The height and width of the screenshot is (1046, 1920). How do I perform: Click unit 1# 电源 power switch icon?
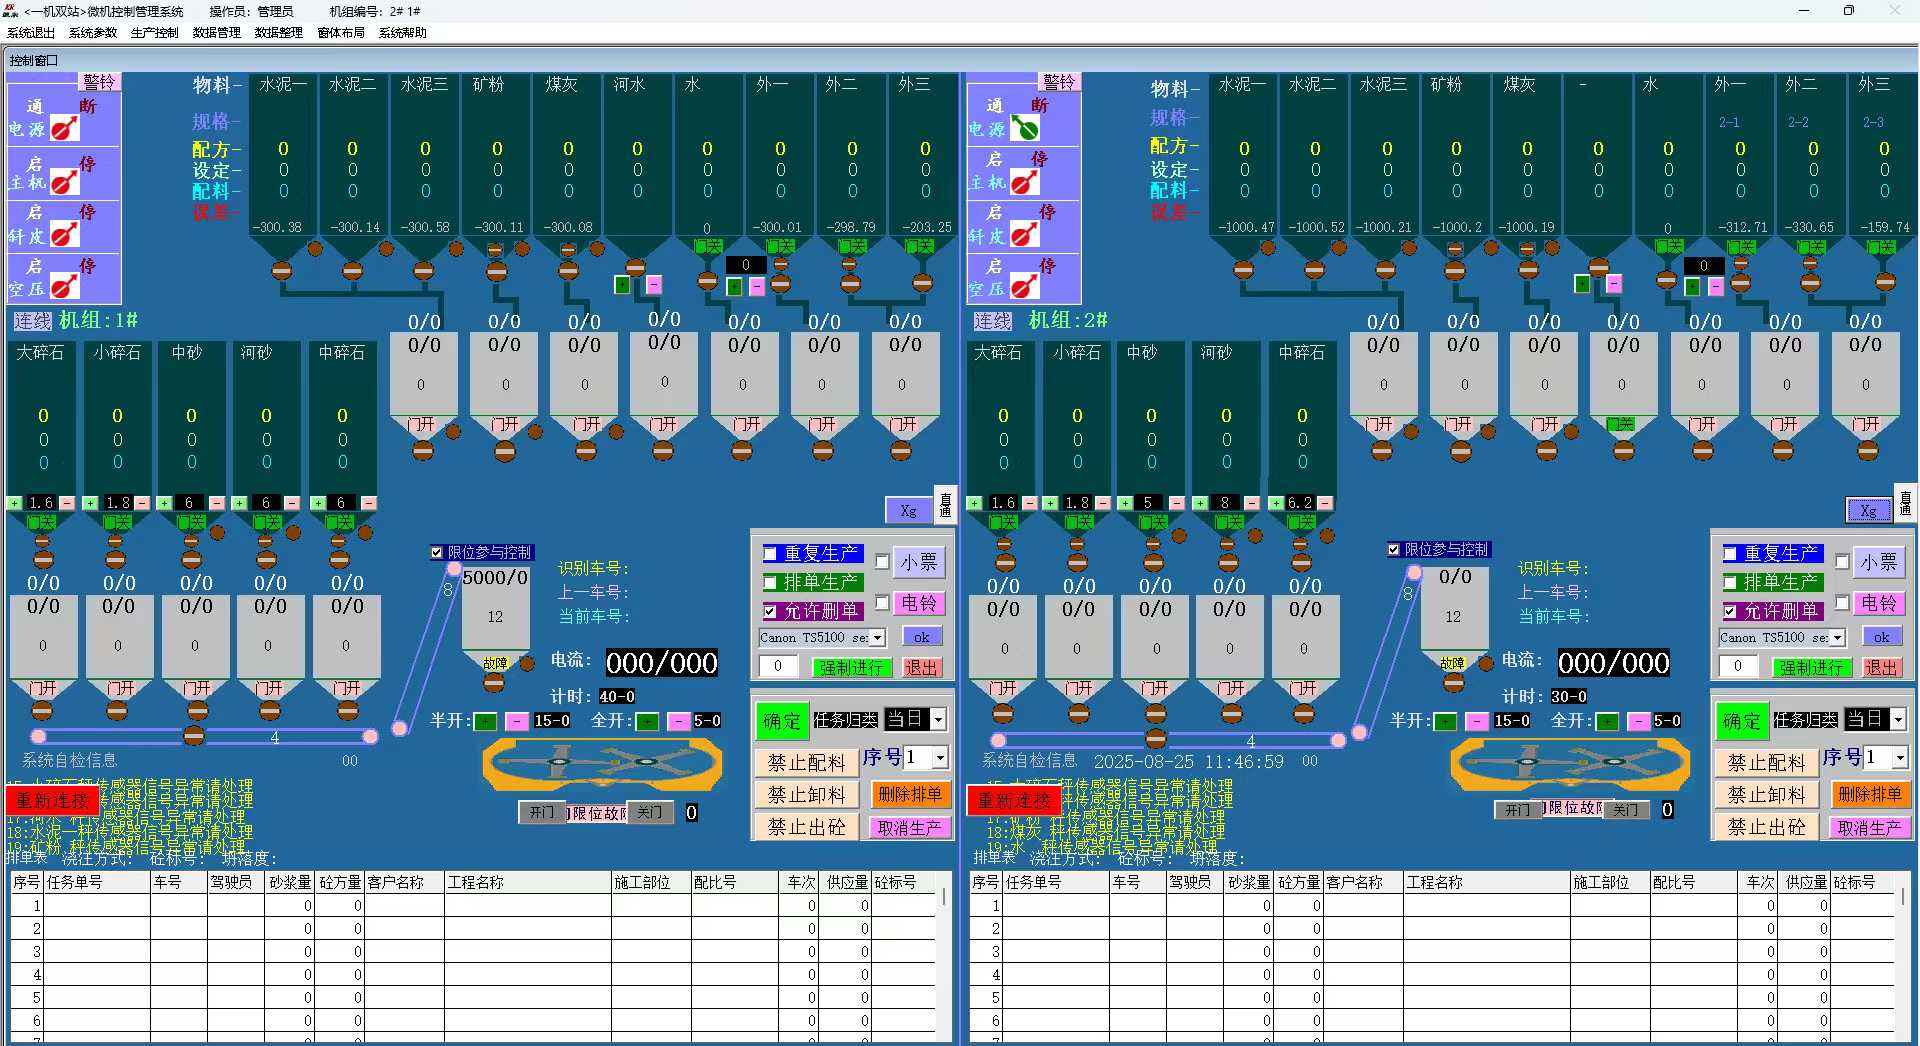(x=65, y=128)
